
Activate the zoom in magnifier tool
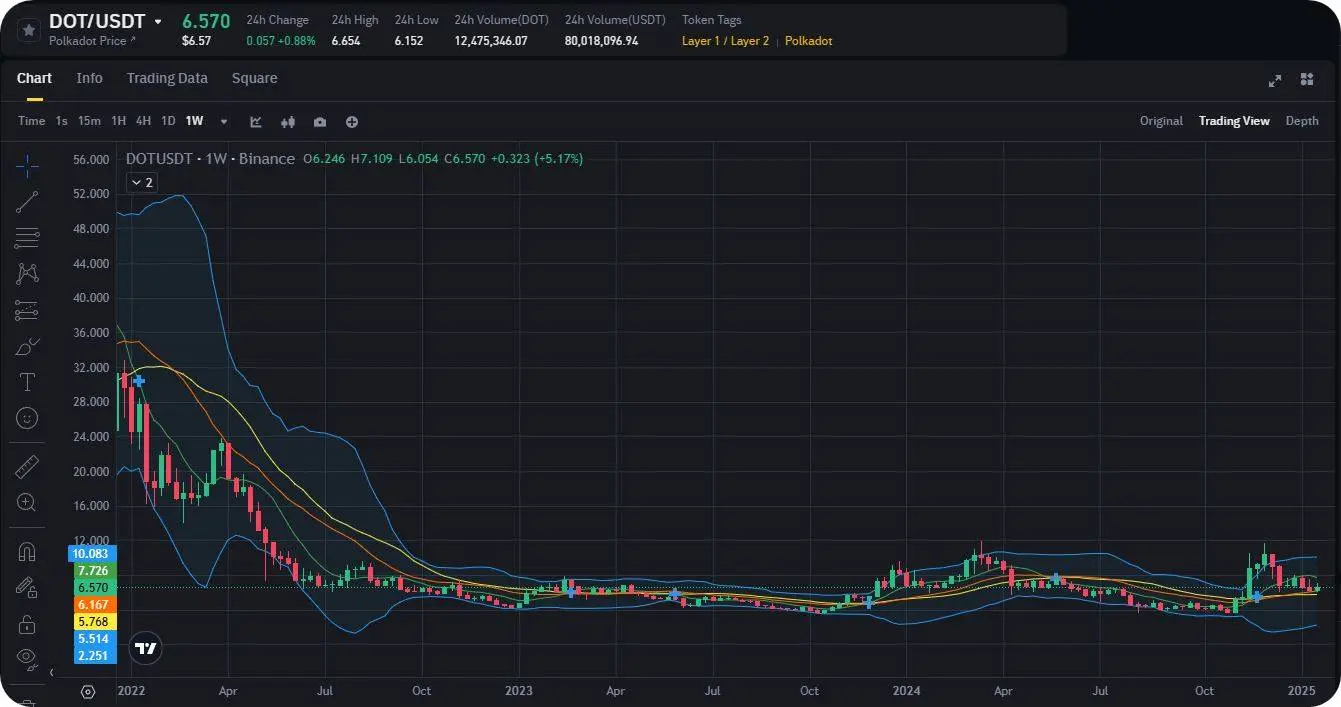[27, 502]
